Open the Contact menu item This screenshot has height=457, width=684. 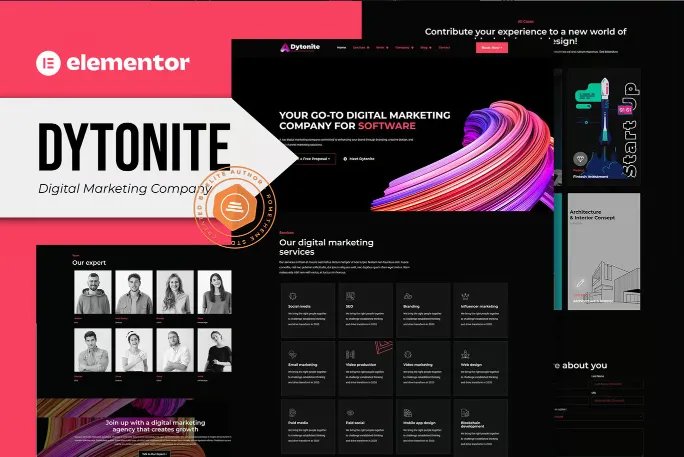coord(444,47)
